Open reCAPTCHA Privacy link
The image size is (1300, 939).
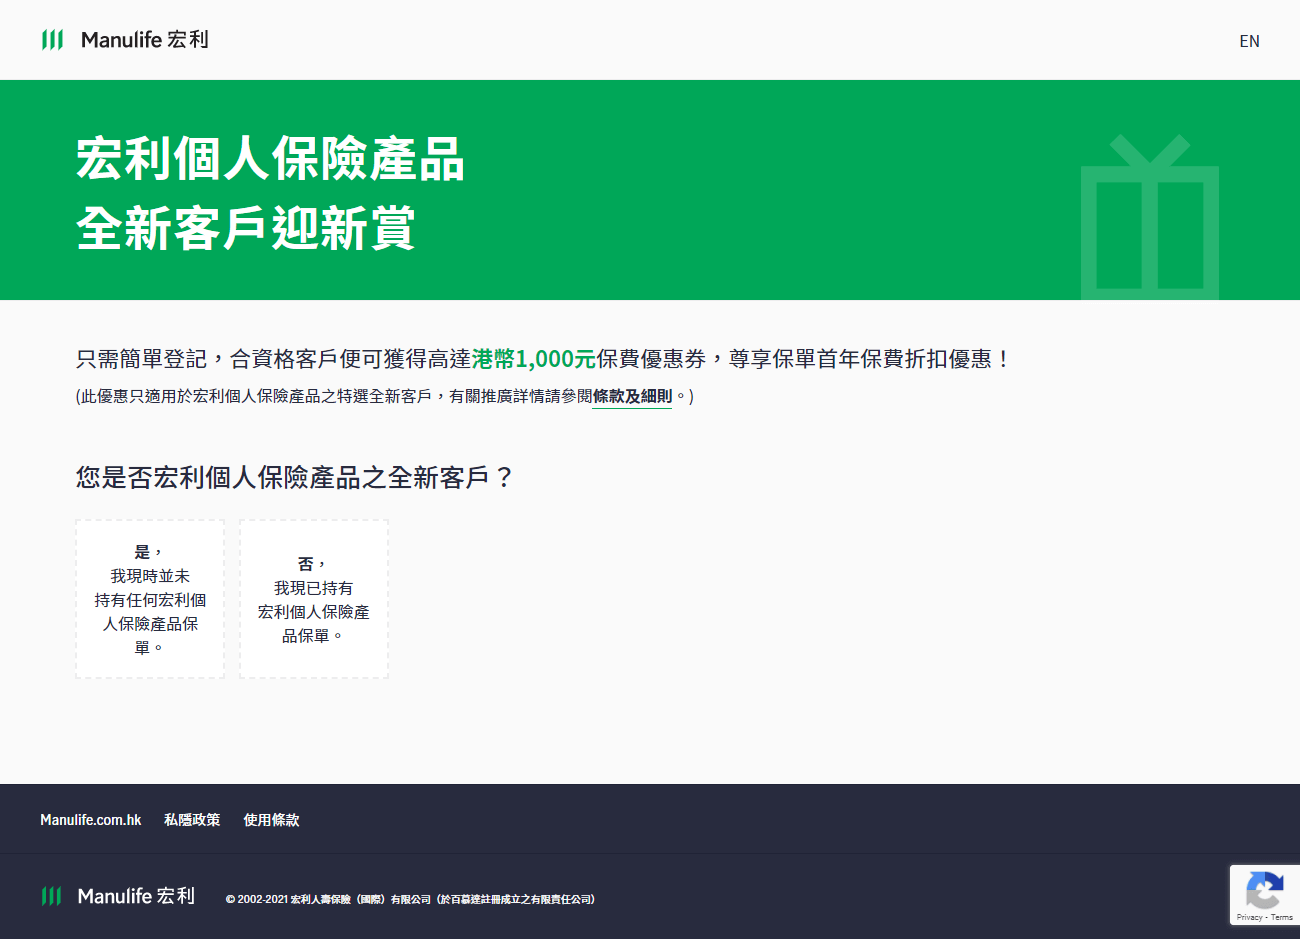[1249, 917]
